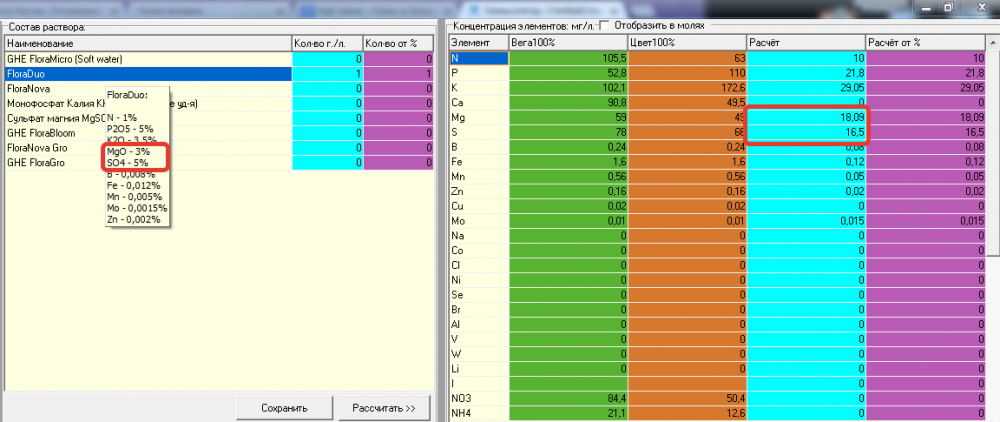Enable the Отобразить в молях checkbox

click(x=605, y=25)
